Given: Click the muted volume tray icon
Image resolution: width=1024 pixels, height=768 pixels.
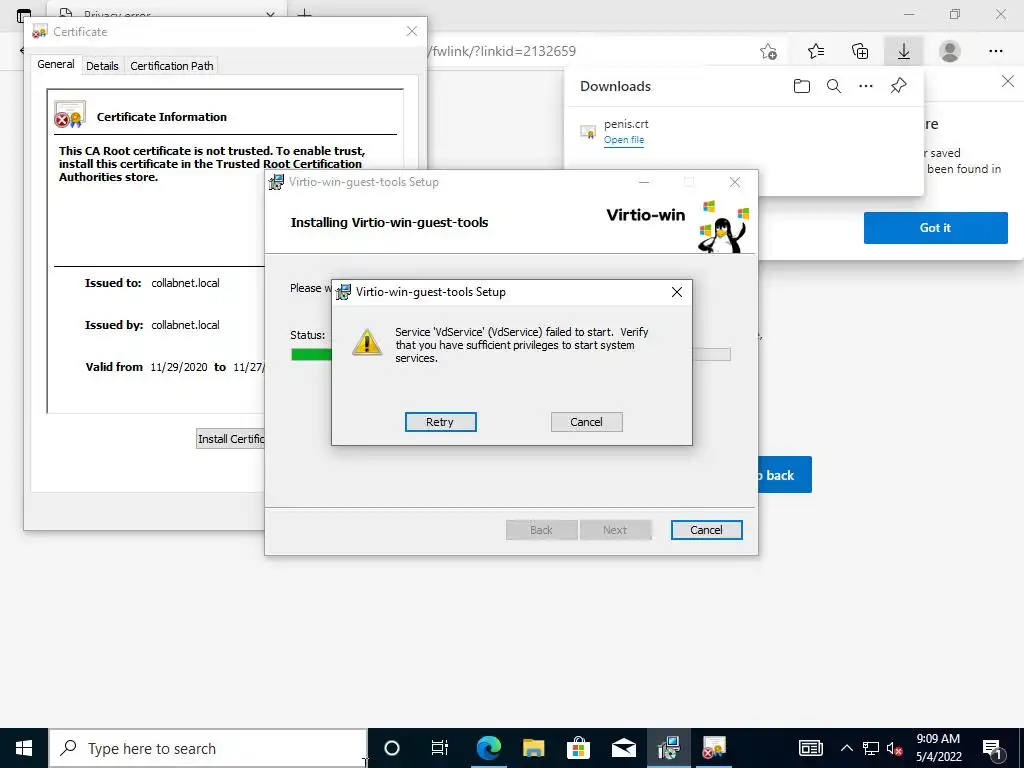Looking at the screenshot, I should [x=895, y=748].
